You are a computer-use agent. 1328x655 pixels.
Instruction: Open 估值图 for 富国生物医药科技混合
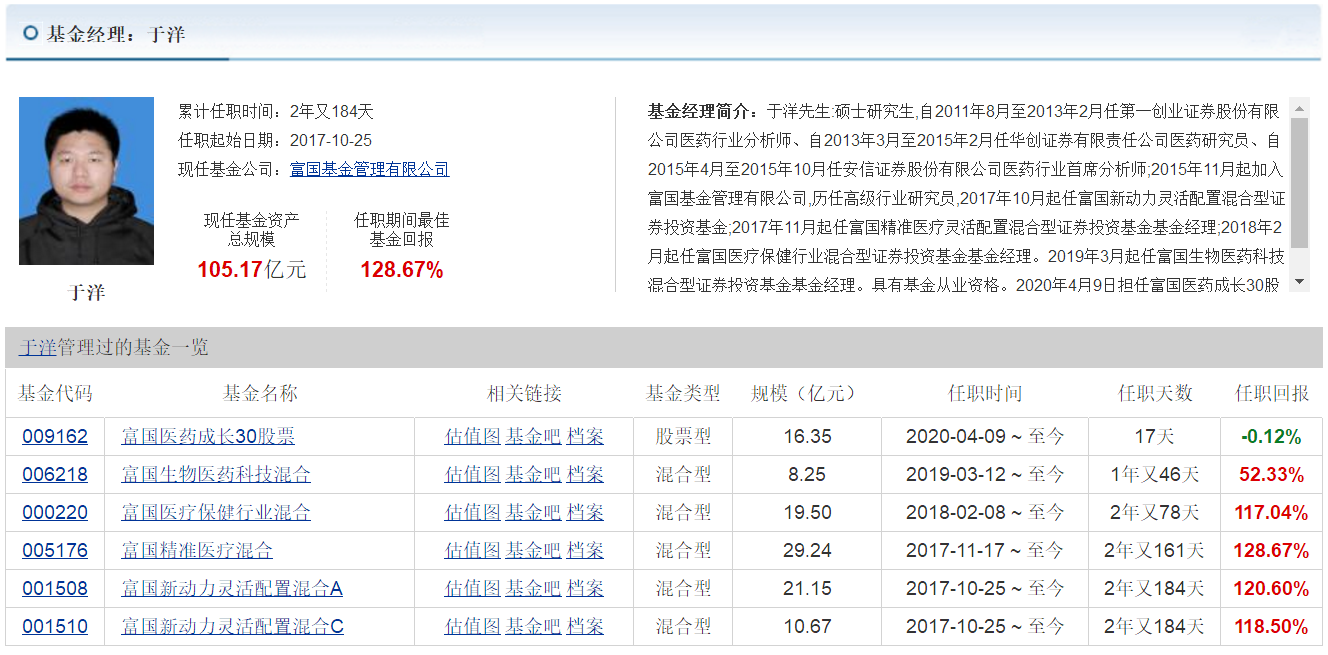472,475
